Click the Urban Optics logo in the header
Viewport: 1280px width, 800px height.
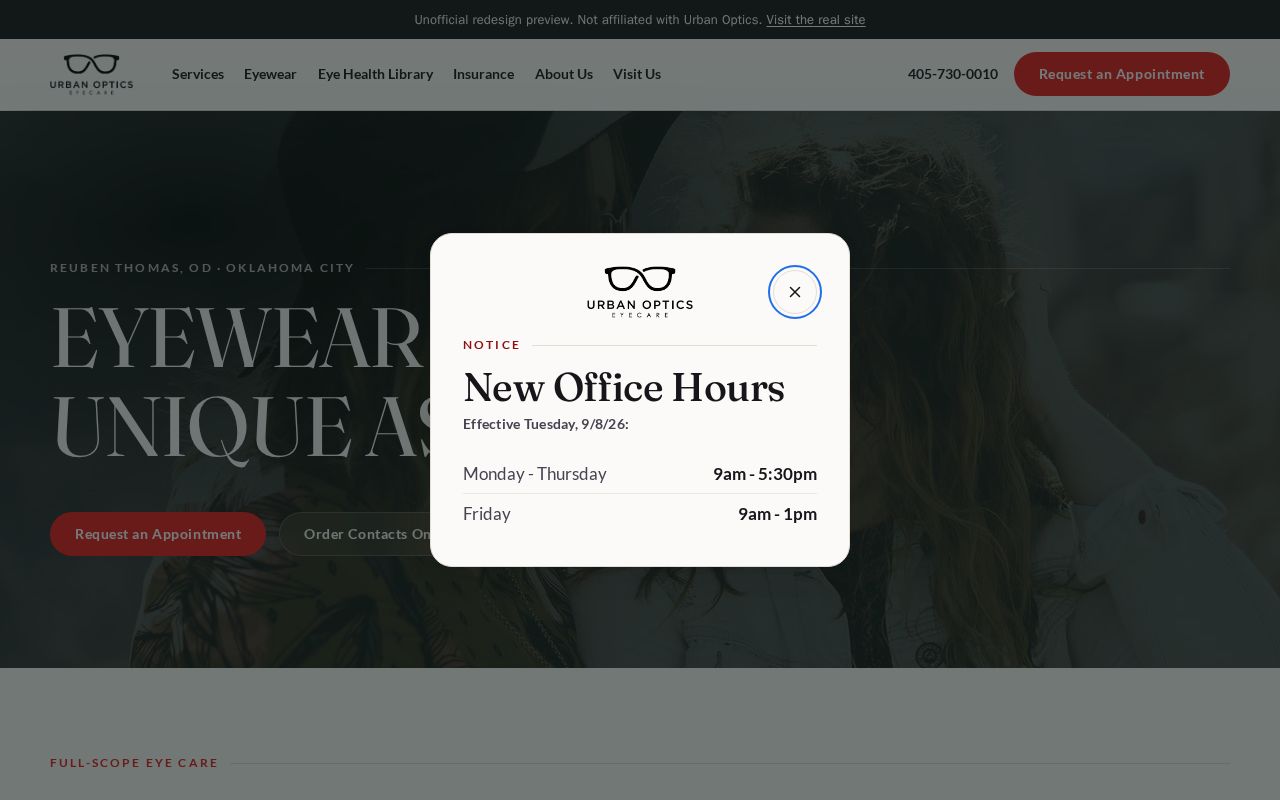click(91, 74)
